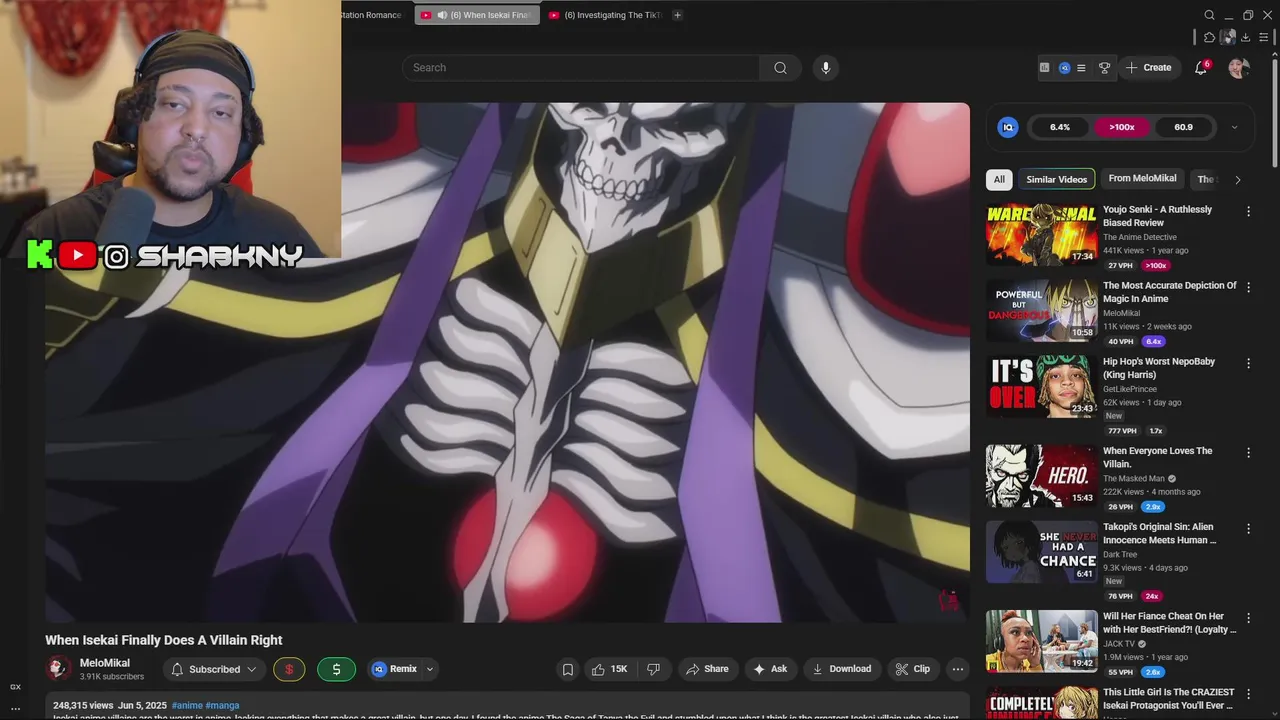
Task: Click vidIQ logo in stats panel
Action: click(1008, 127)
